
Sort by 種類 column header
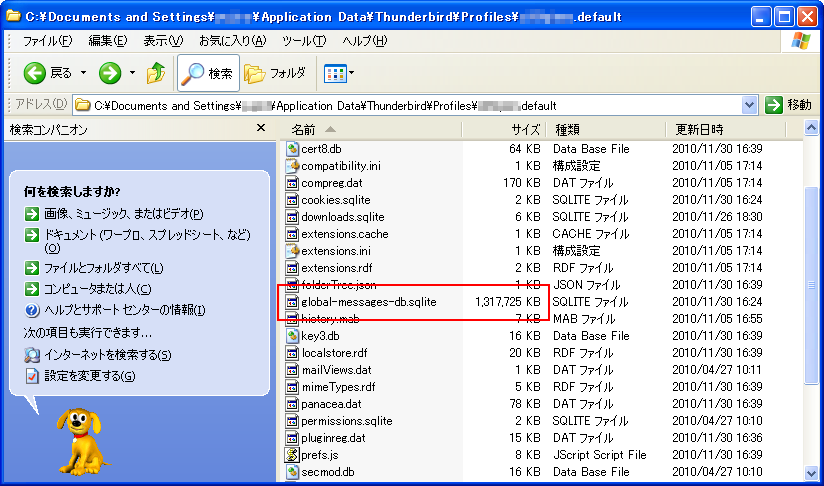pos(606,129)
